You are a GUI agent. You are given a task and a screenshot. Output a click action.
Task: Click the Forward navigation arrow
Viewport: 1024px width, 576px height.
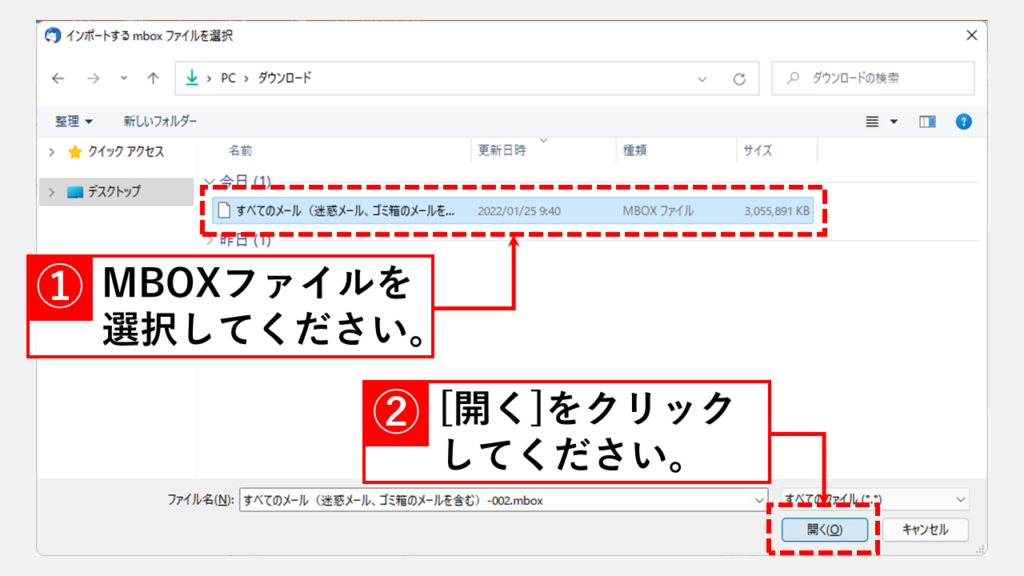93,78
